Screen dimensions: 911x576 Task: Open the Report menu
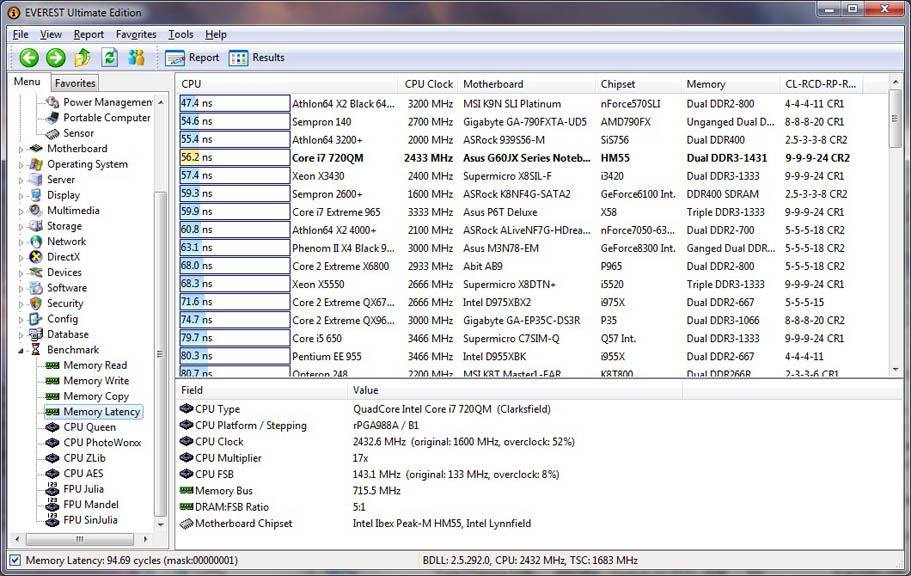[88, 34]
